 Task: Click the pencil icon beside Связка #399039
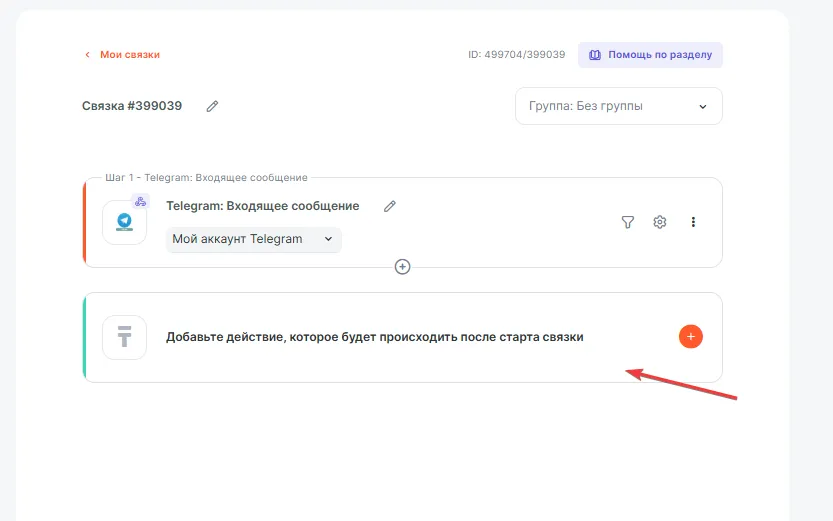click(212, 106)
